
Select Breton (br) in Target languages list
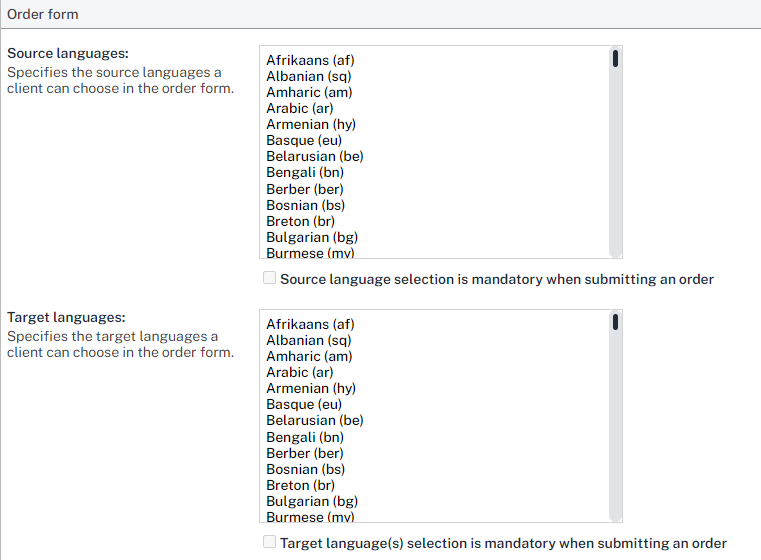point(301,485)
